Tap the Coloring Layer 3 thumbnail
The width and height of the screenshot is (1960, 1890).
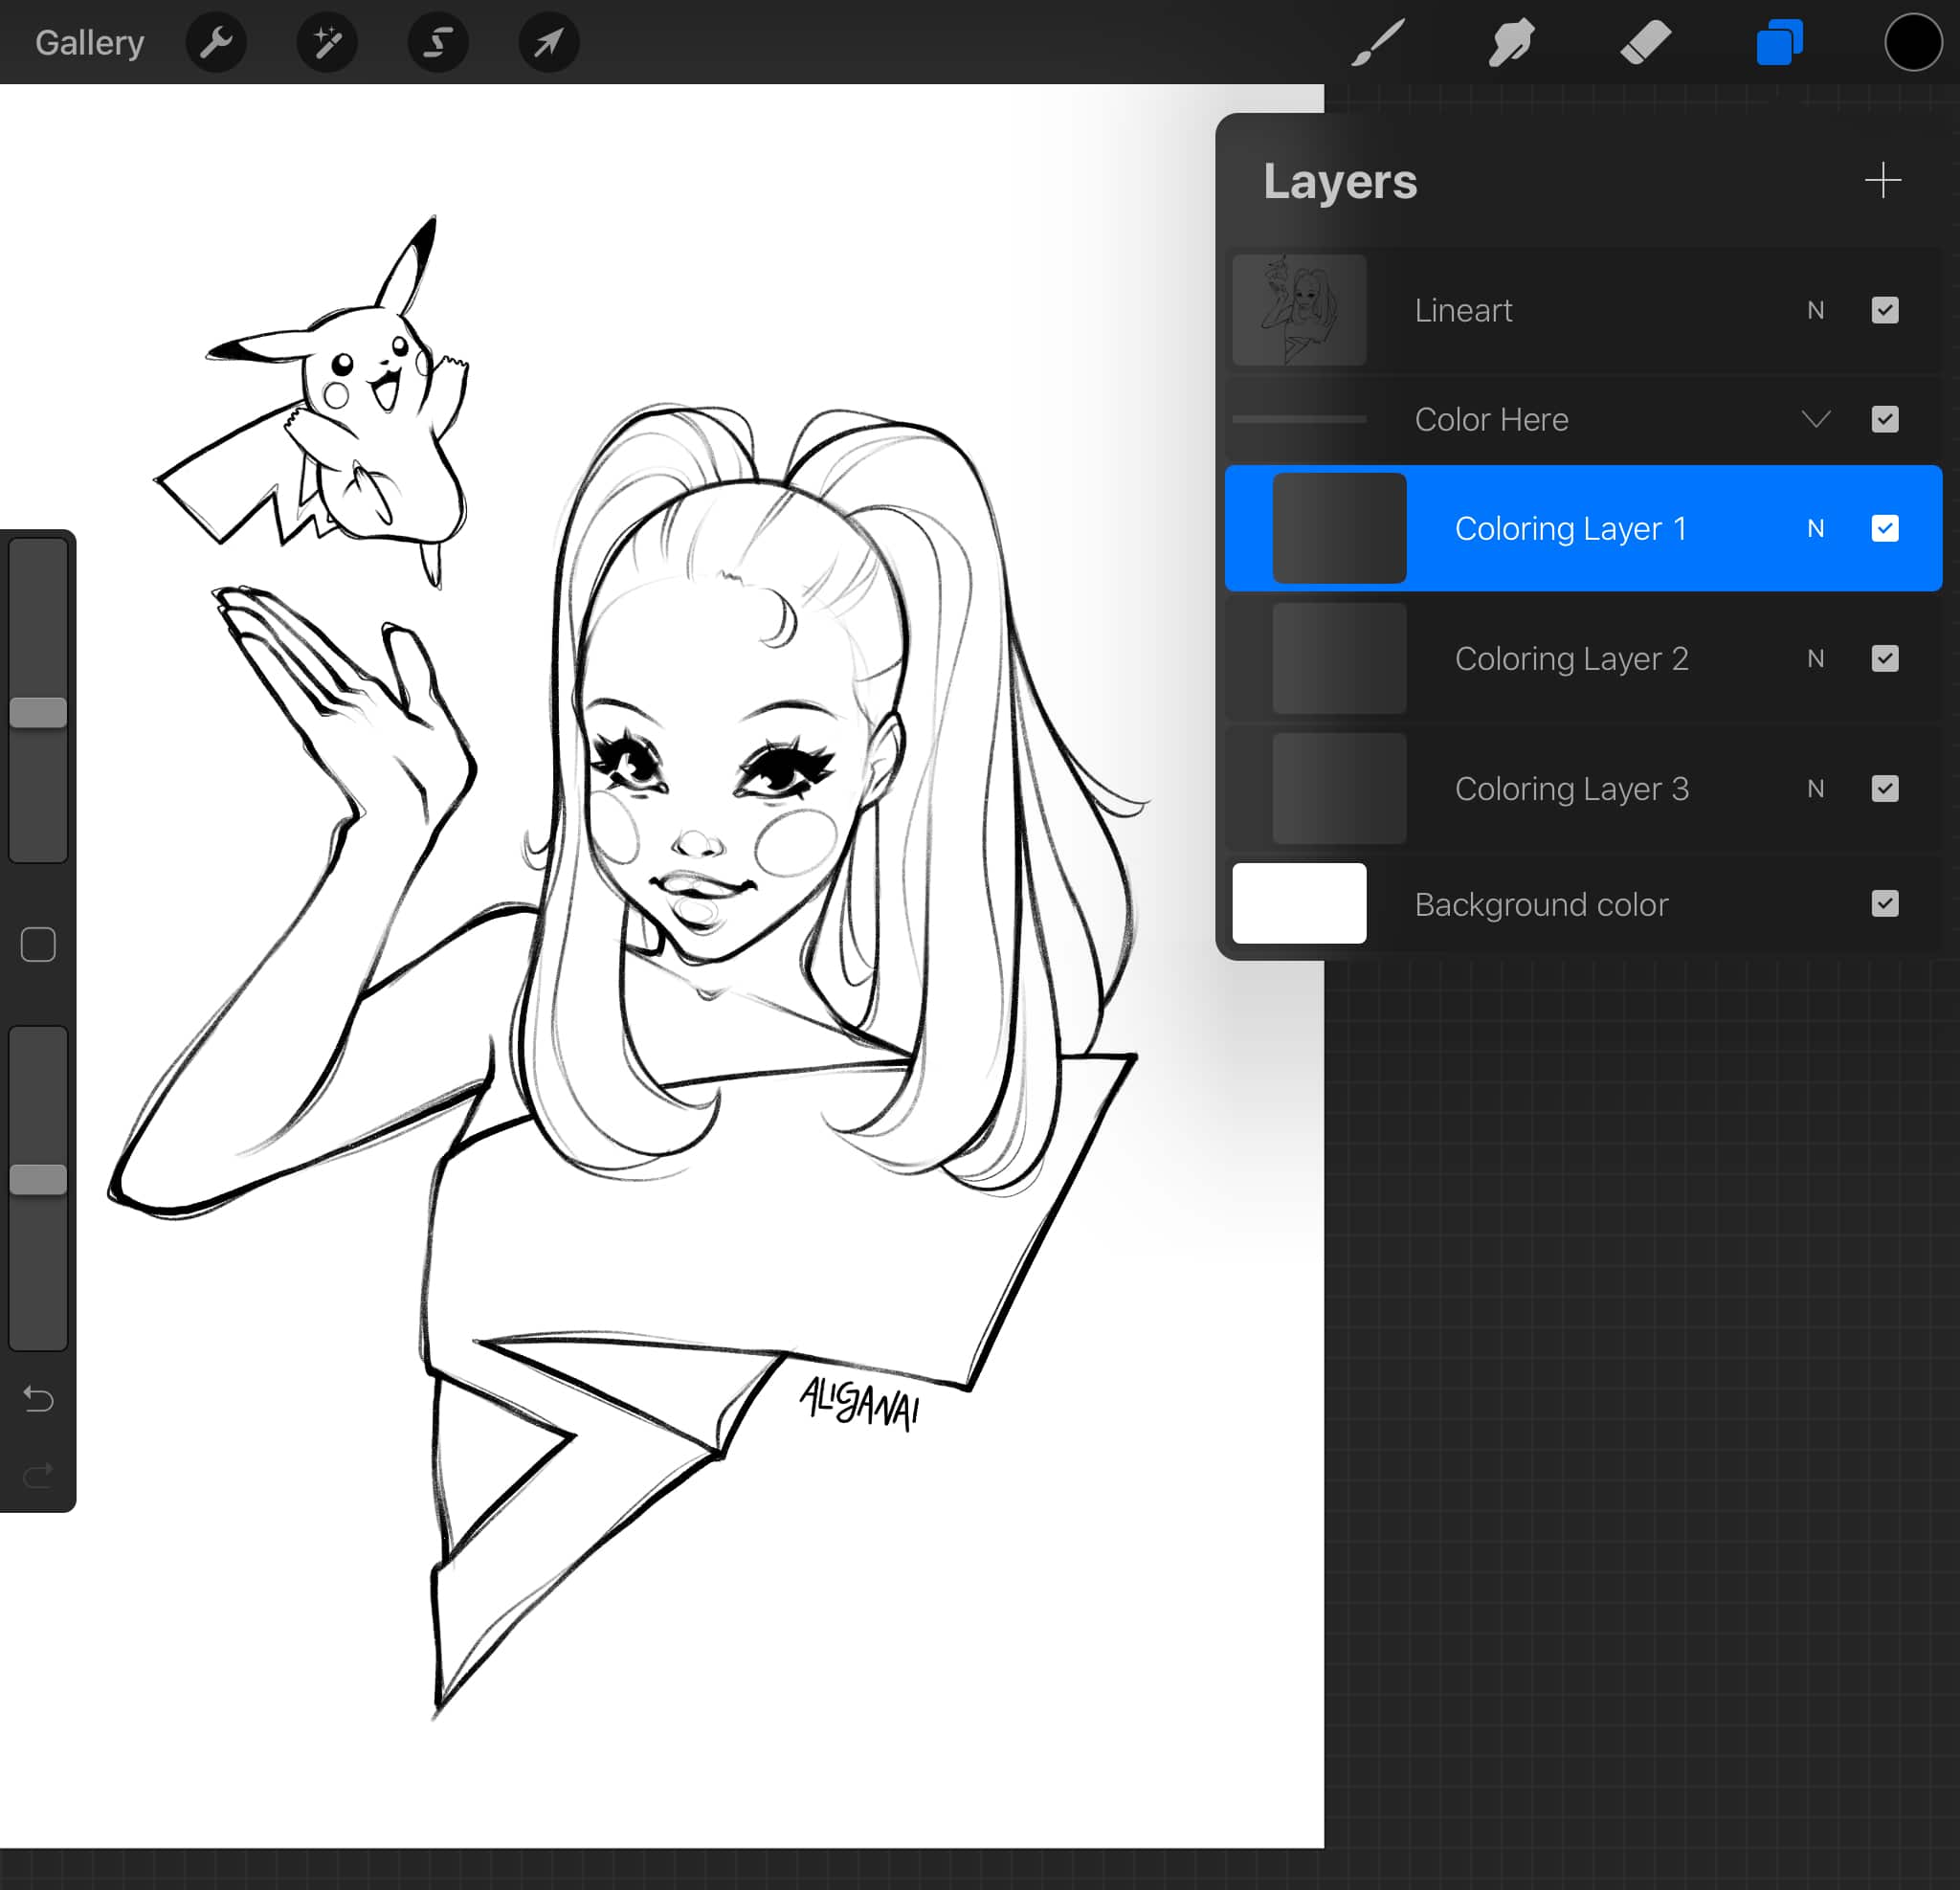point(1339,788)
